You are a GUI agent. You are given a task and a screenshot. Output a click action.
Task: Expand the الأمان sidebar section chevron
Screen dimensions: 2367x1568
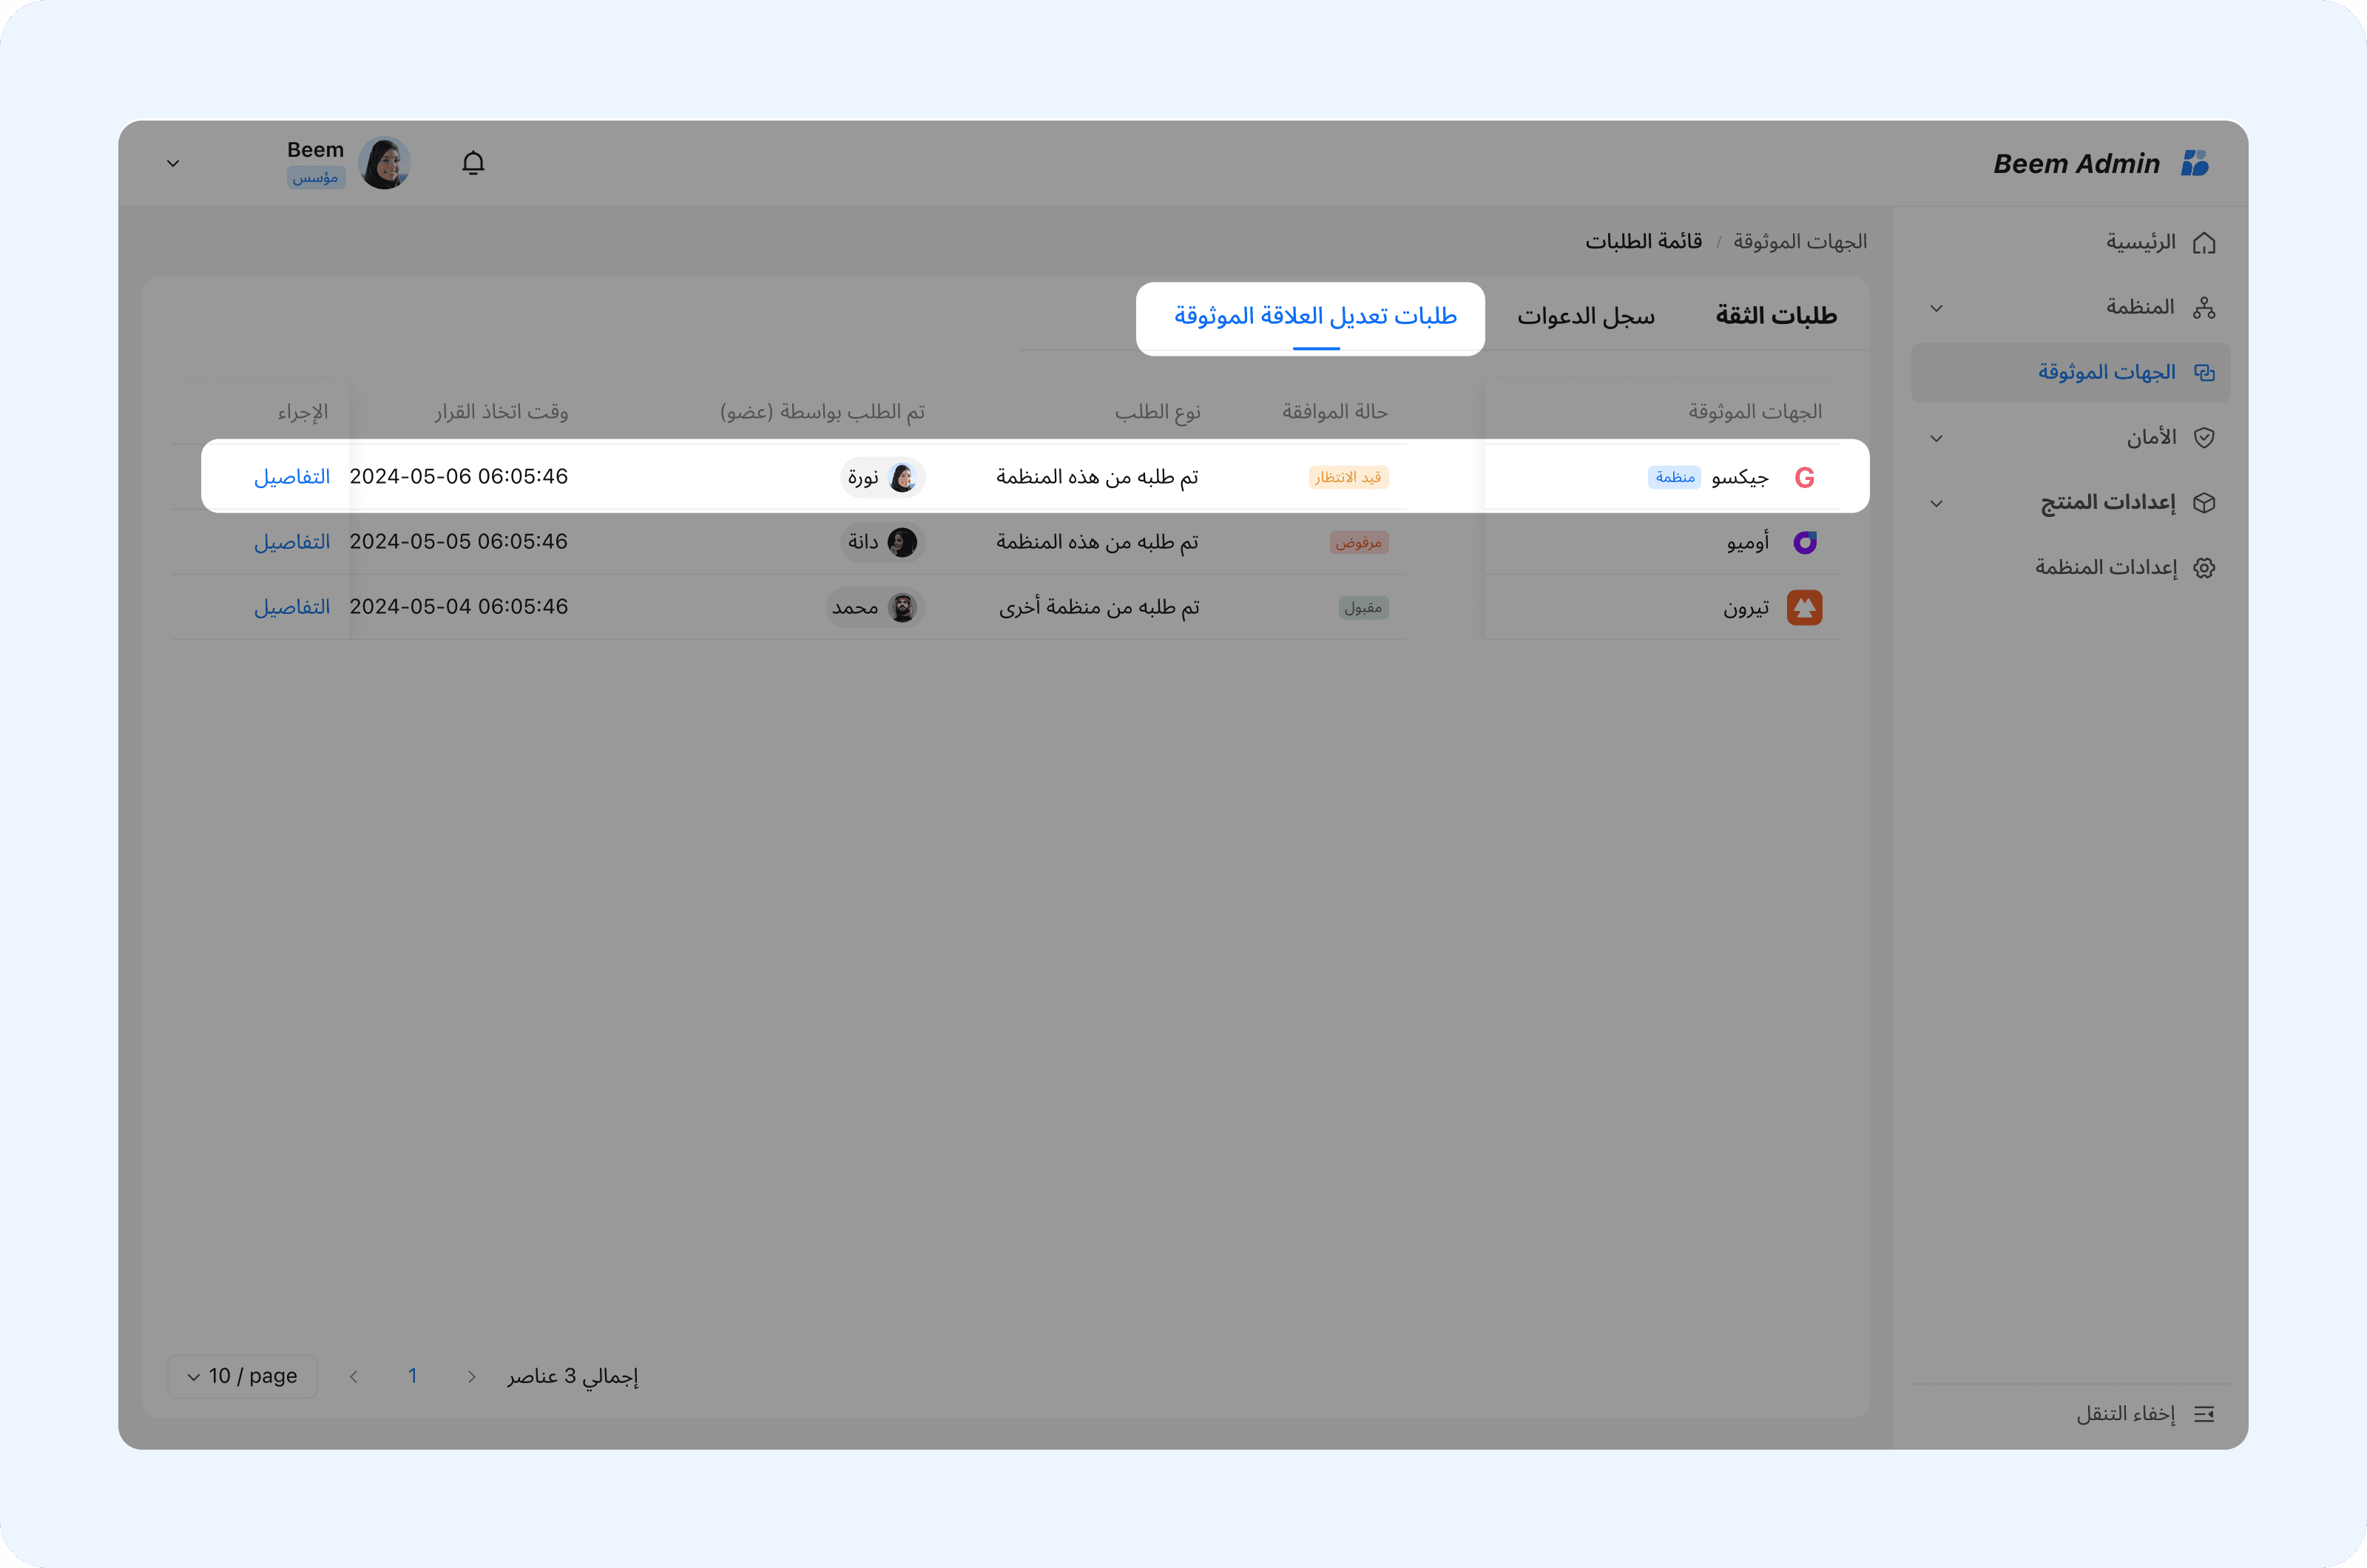click(1936, 438)
